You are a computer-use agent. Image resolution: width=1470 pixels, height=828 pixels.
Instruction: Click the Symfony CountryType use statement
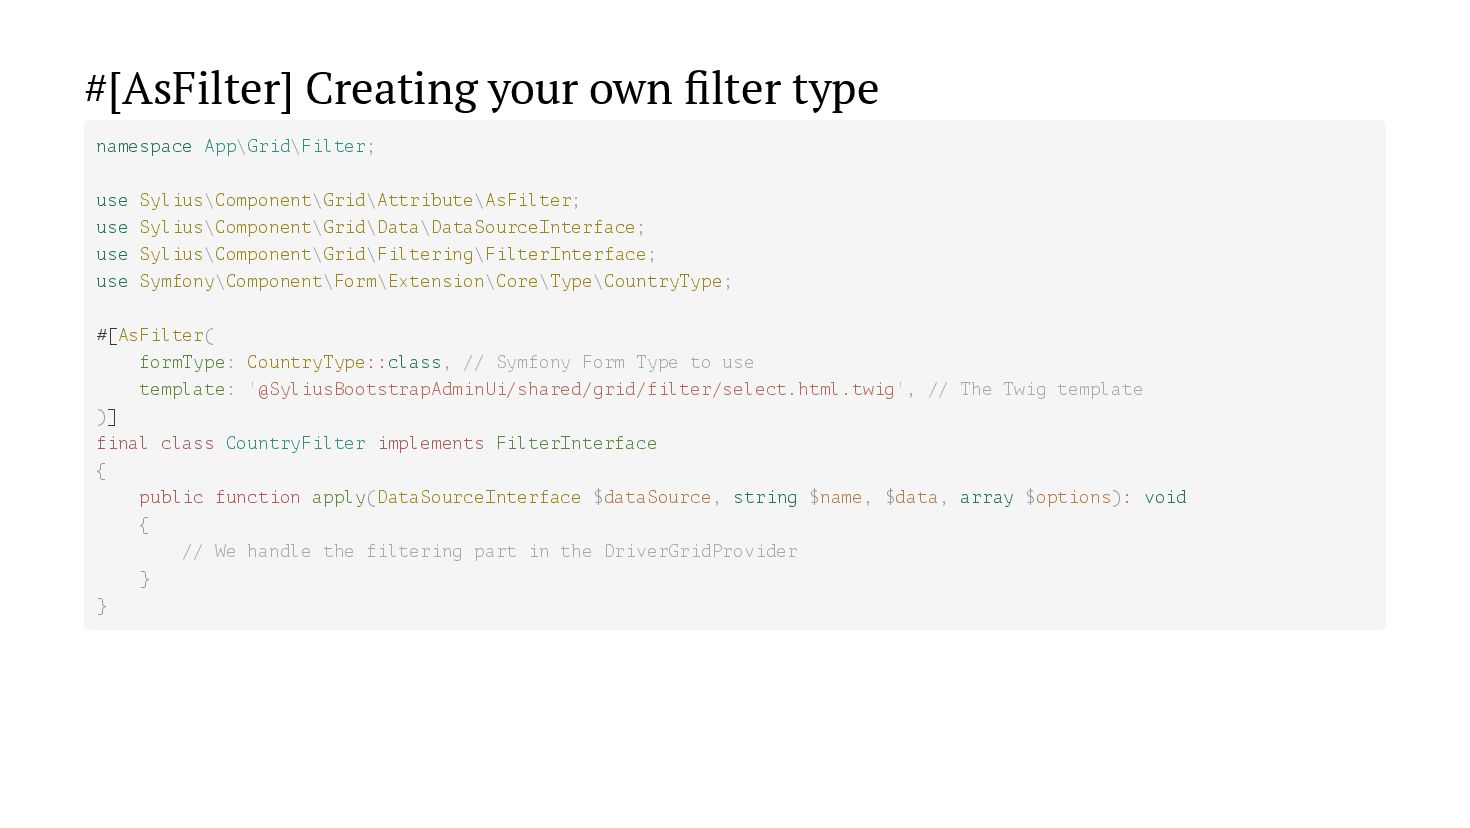pos(414,281)
